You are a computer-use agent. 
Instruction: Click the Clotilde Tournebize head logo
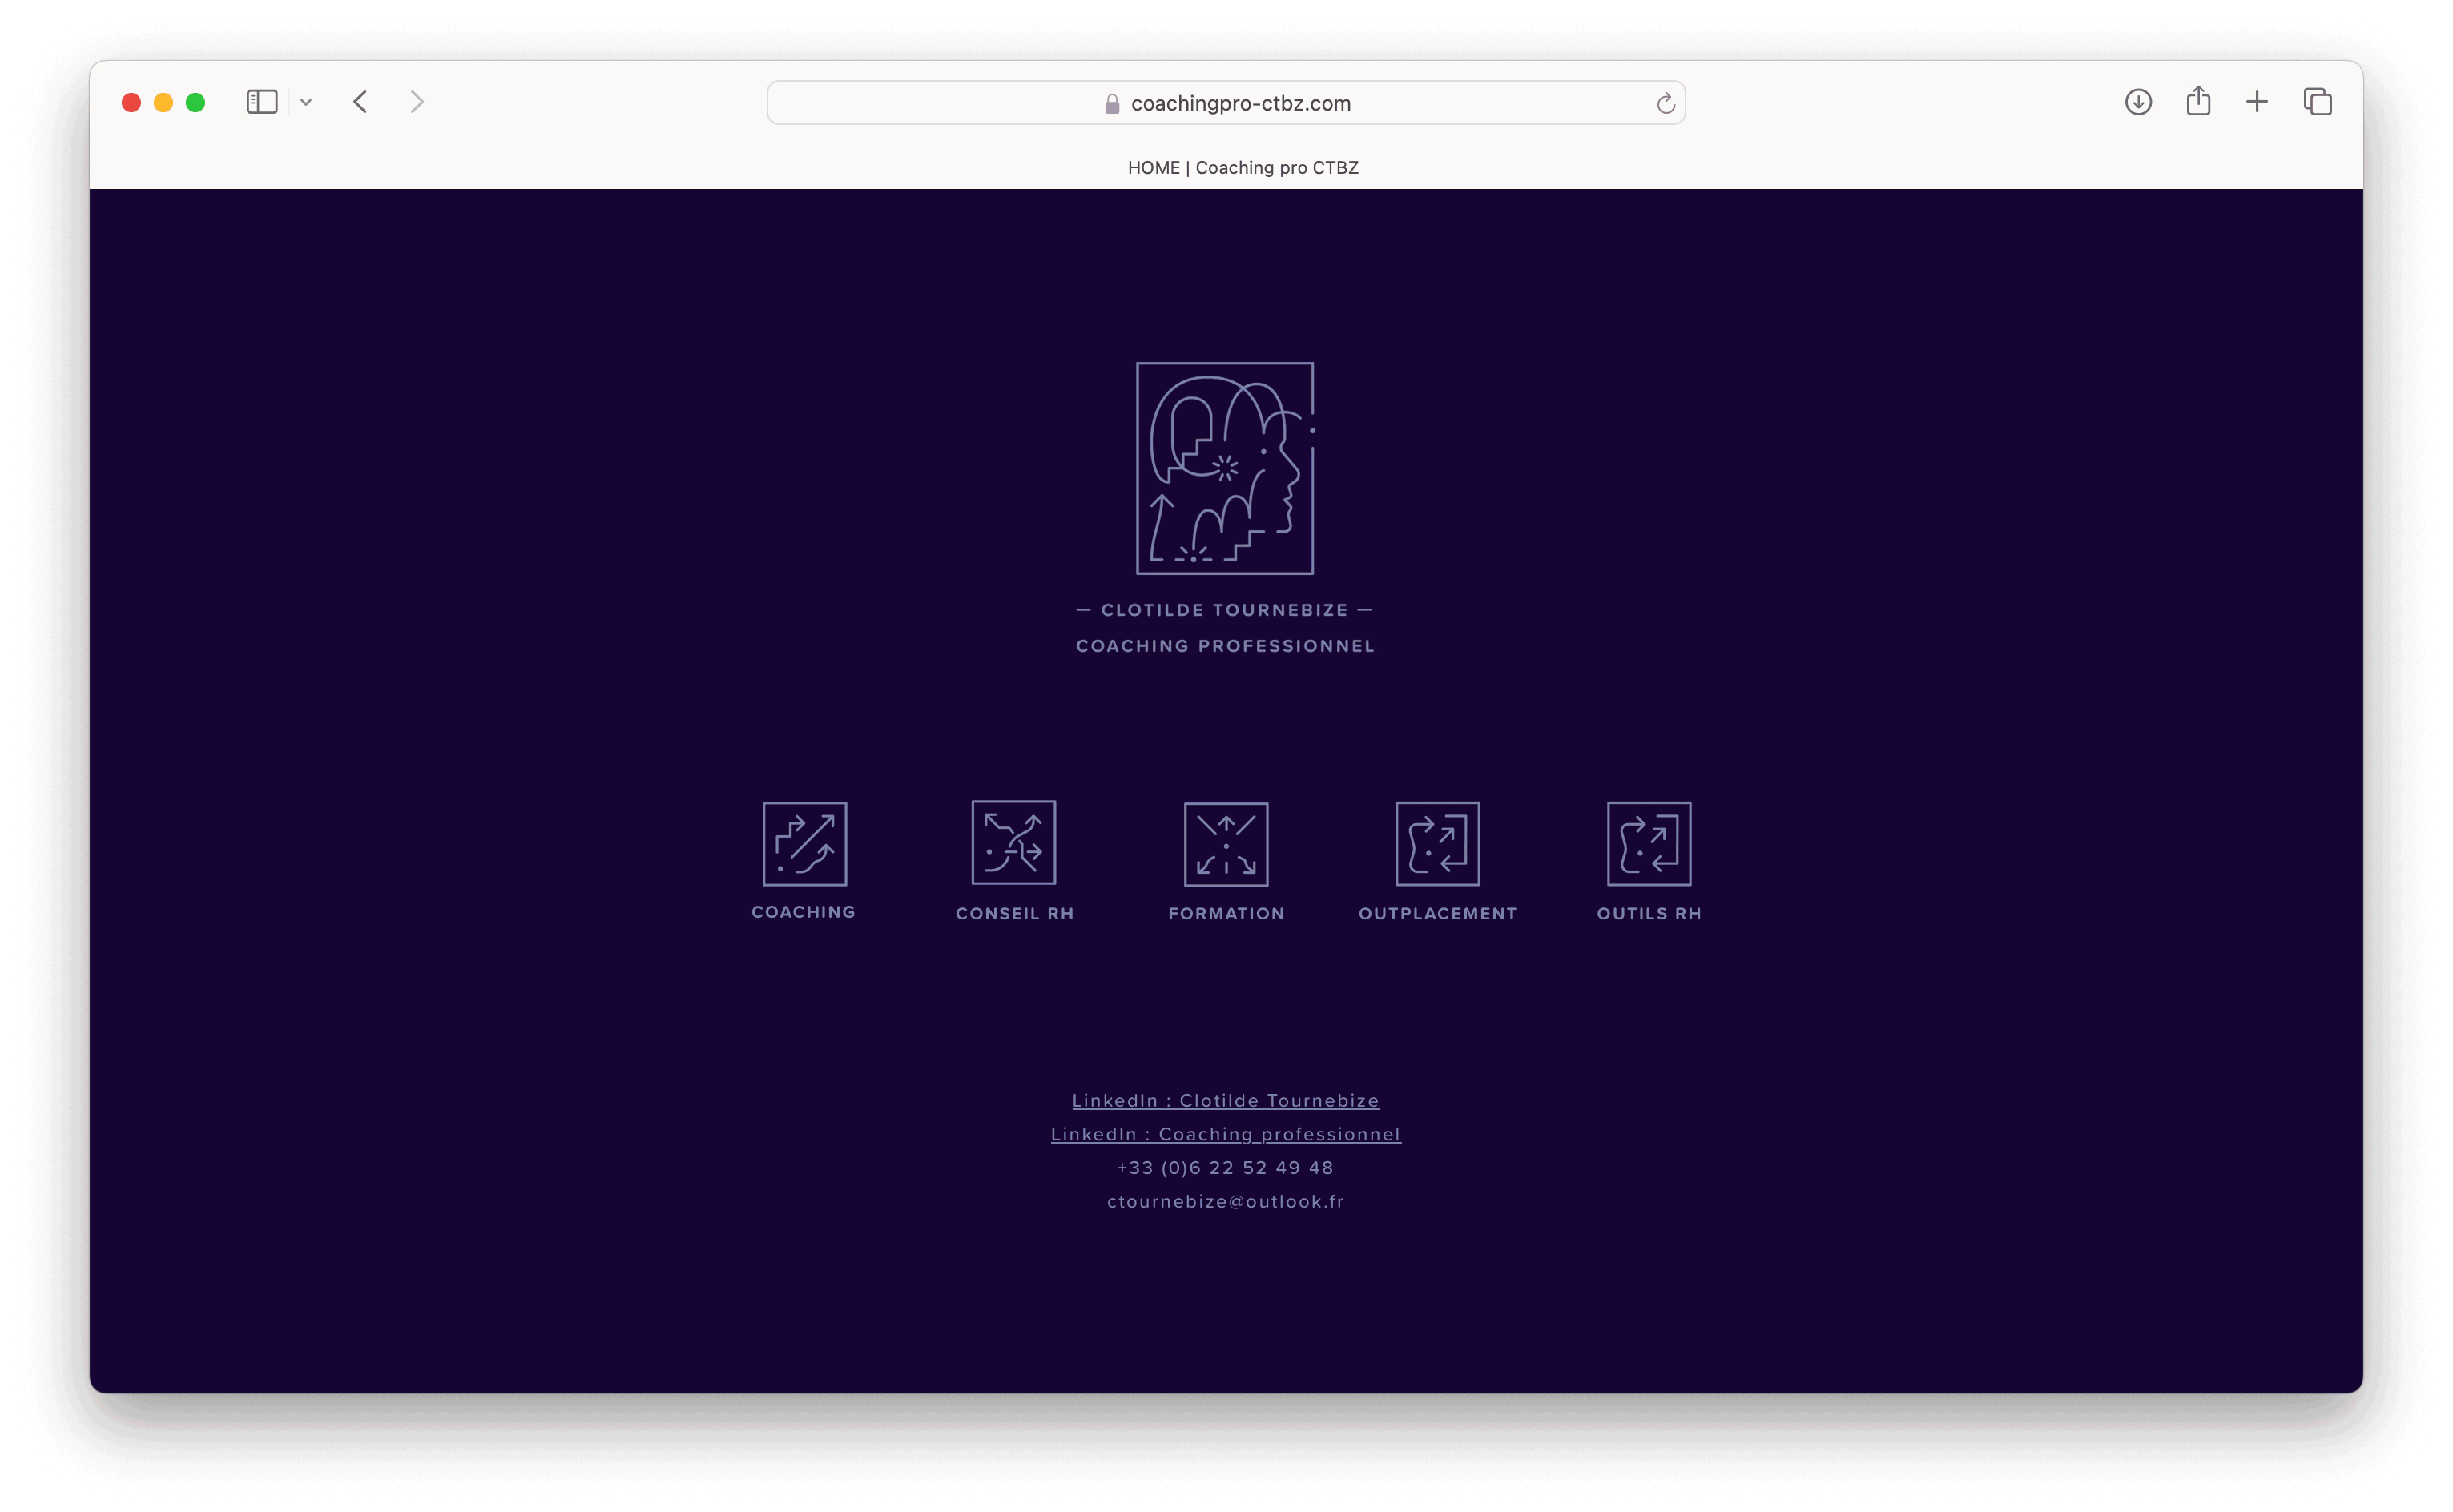[x=1224, y=468]
